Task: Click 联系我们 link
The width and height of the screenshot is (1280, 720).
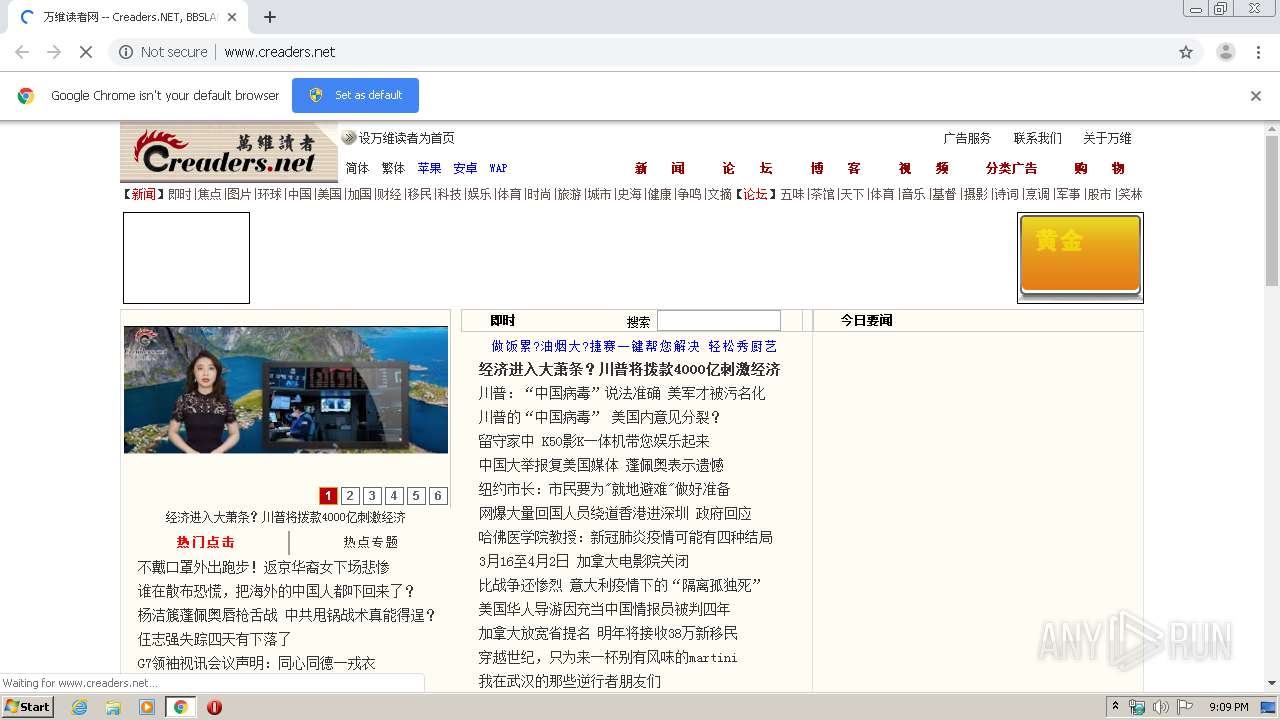Action: pos(1037,138)
